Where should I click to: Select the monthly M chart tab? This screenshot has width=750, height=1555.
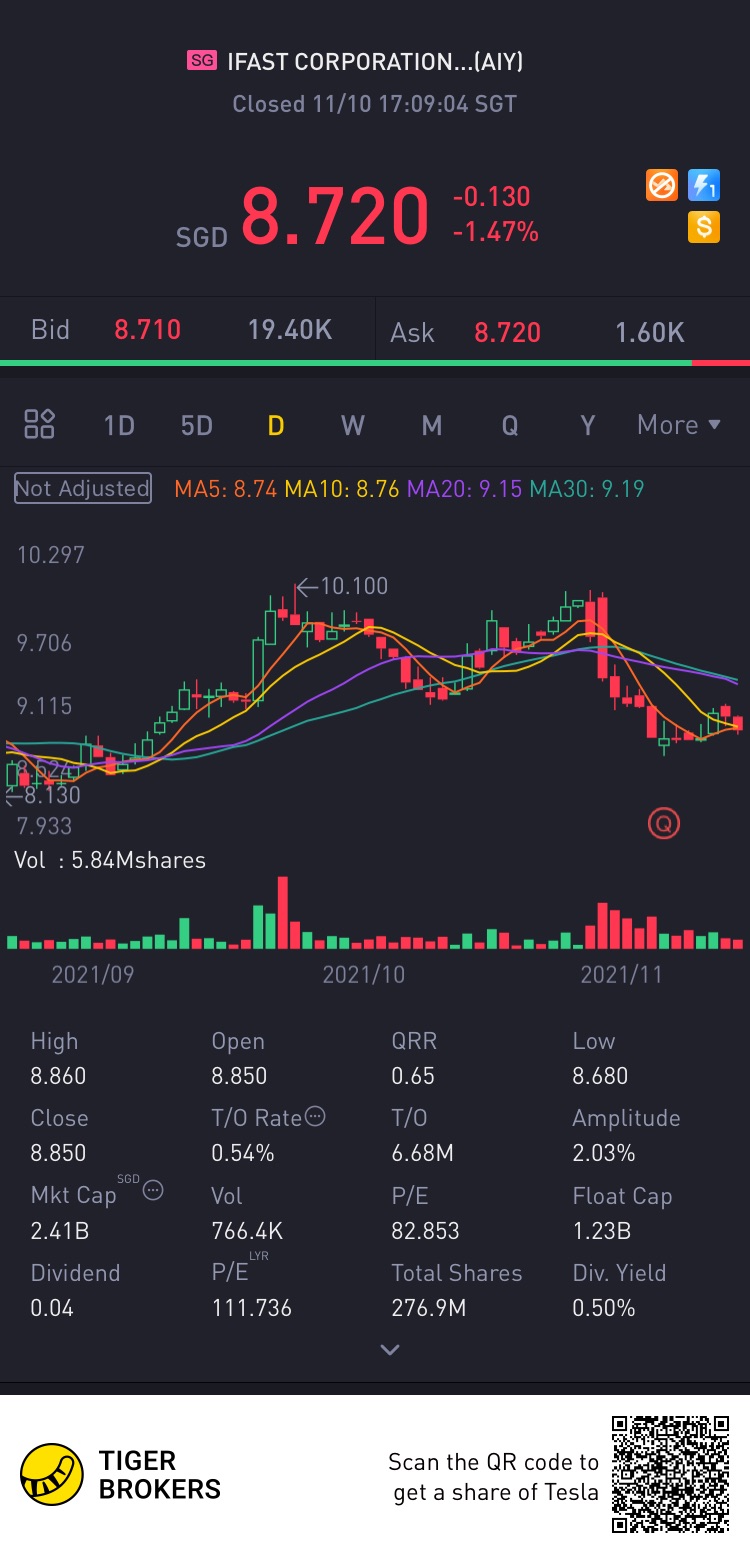pyautogui.click(x=431, y=425)
